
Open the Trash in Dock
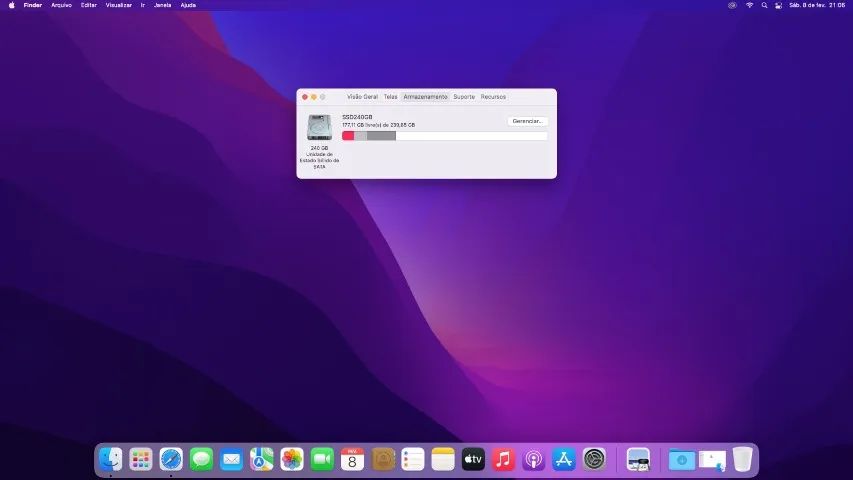click(743, 459)
